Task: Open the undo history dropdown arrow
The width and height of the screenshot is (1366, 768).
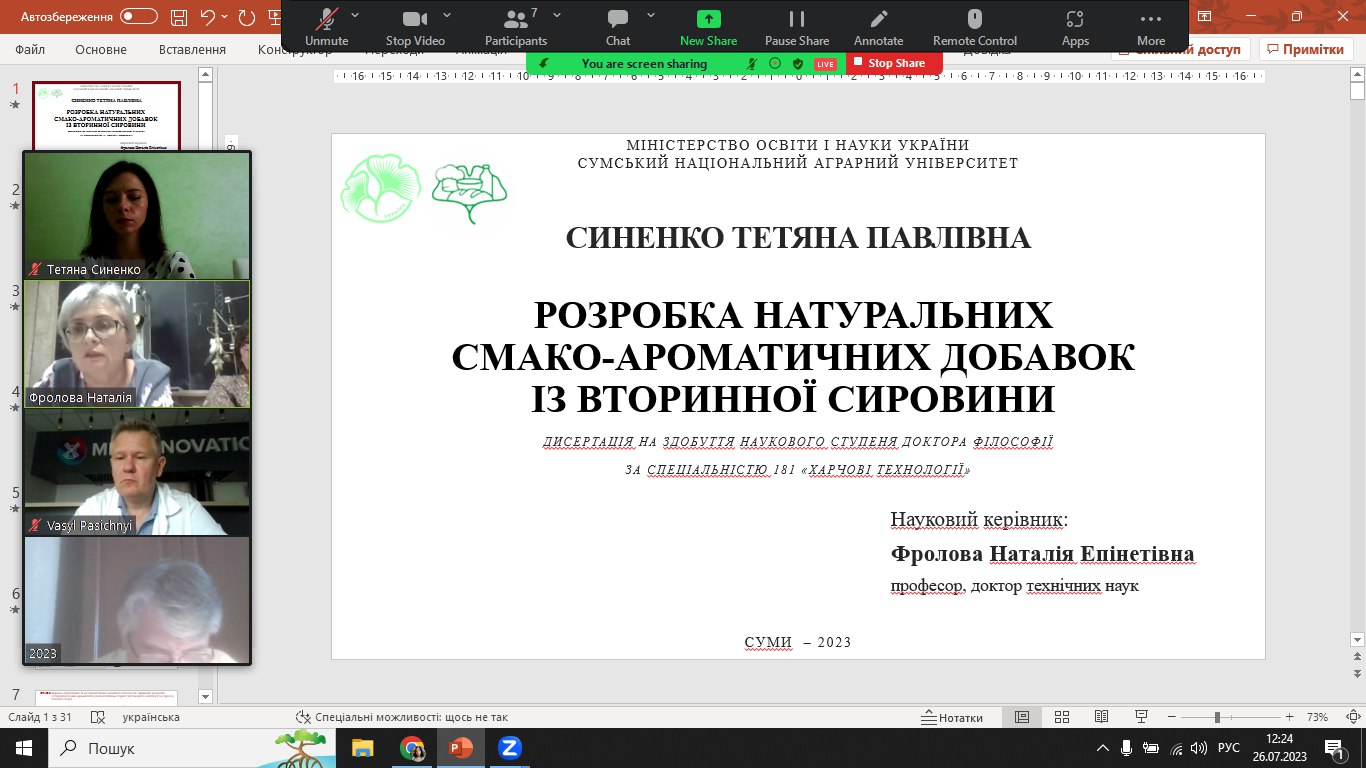Action: coord(226,17)
